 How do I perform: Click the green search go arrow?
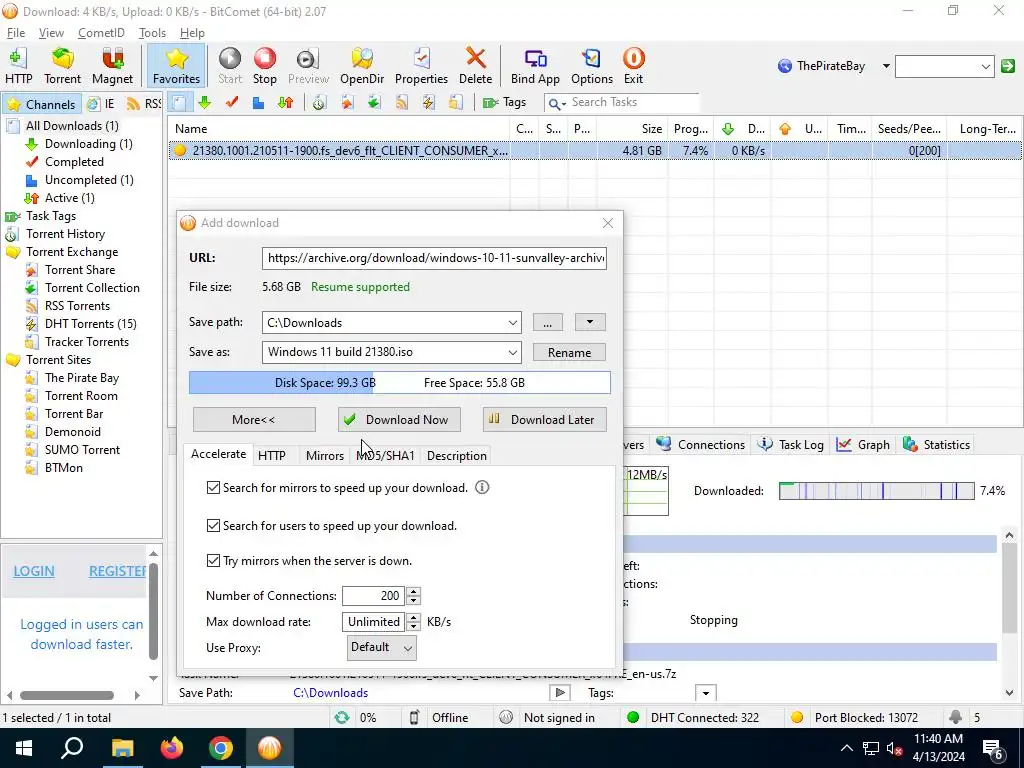(x=1008, y=66)
